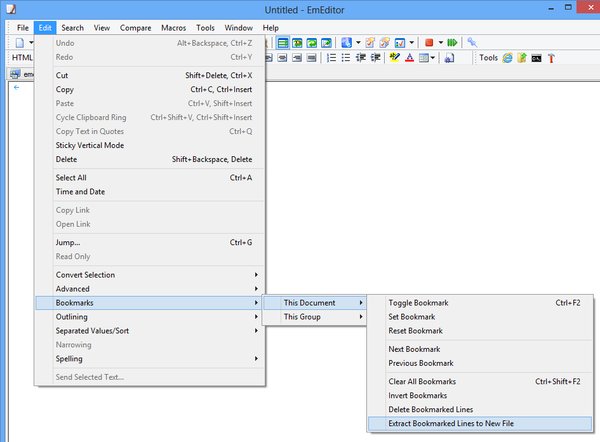
Task: Click the Jump... menu entry
Action: coord(68,242)
